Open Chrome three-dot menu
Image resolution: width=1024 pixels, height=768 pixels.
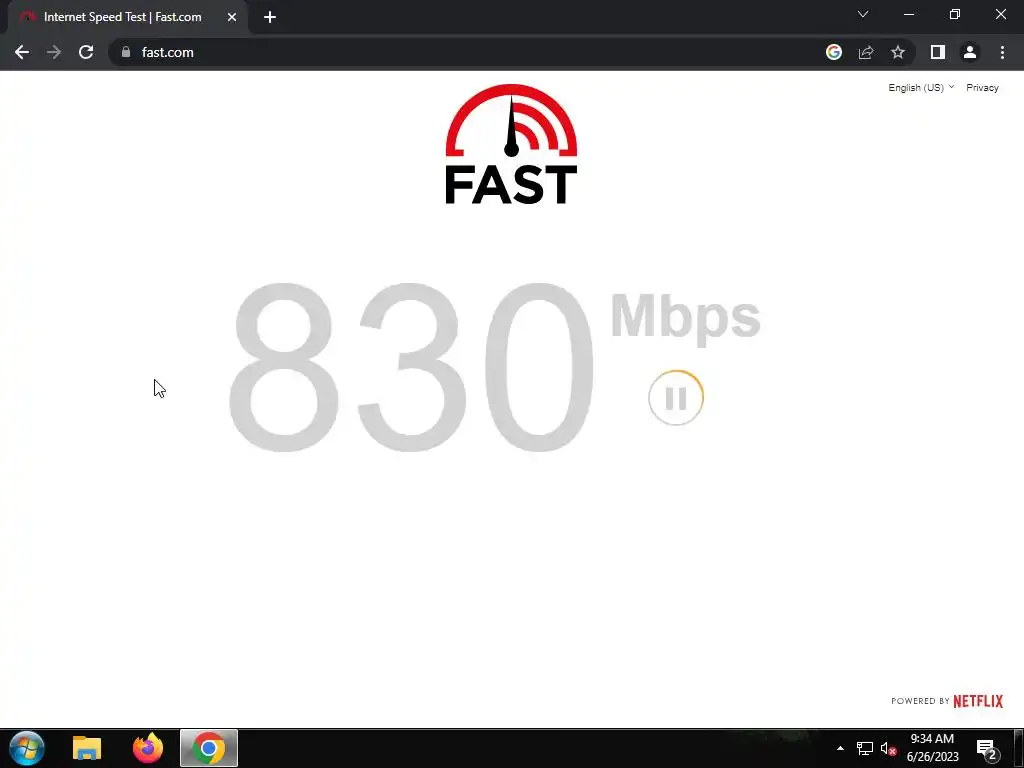[x=1002, y=52]
